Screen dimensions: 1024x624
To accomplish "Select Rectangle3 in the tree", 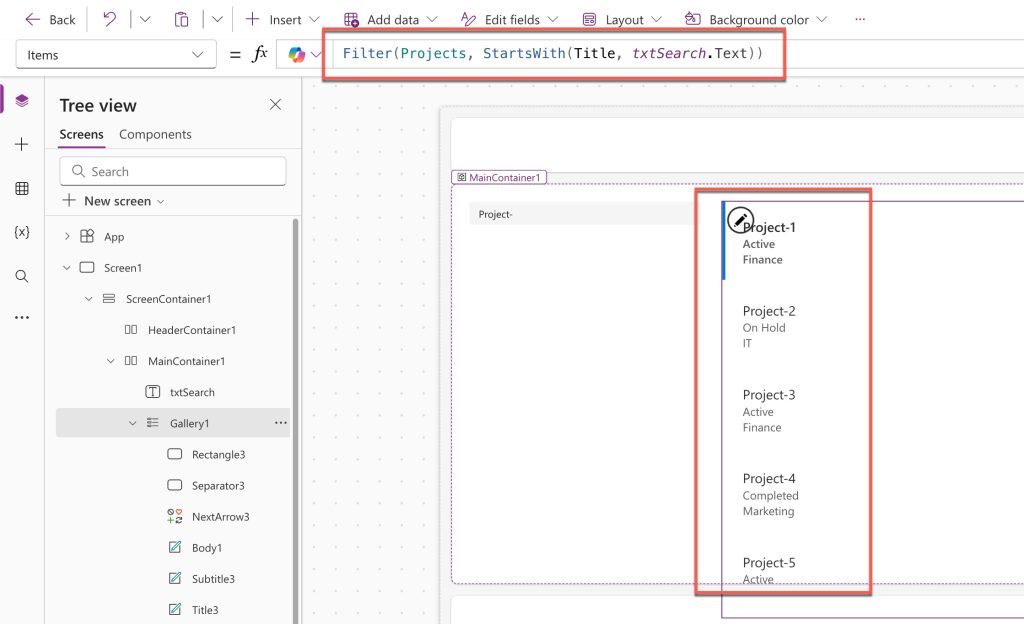I will click(218, 454).
